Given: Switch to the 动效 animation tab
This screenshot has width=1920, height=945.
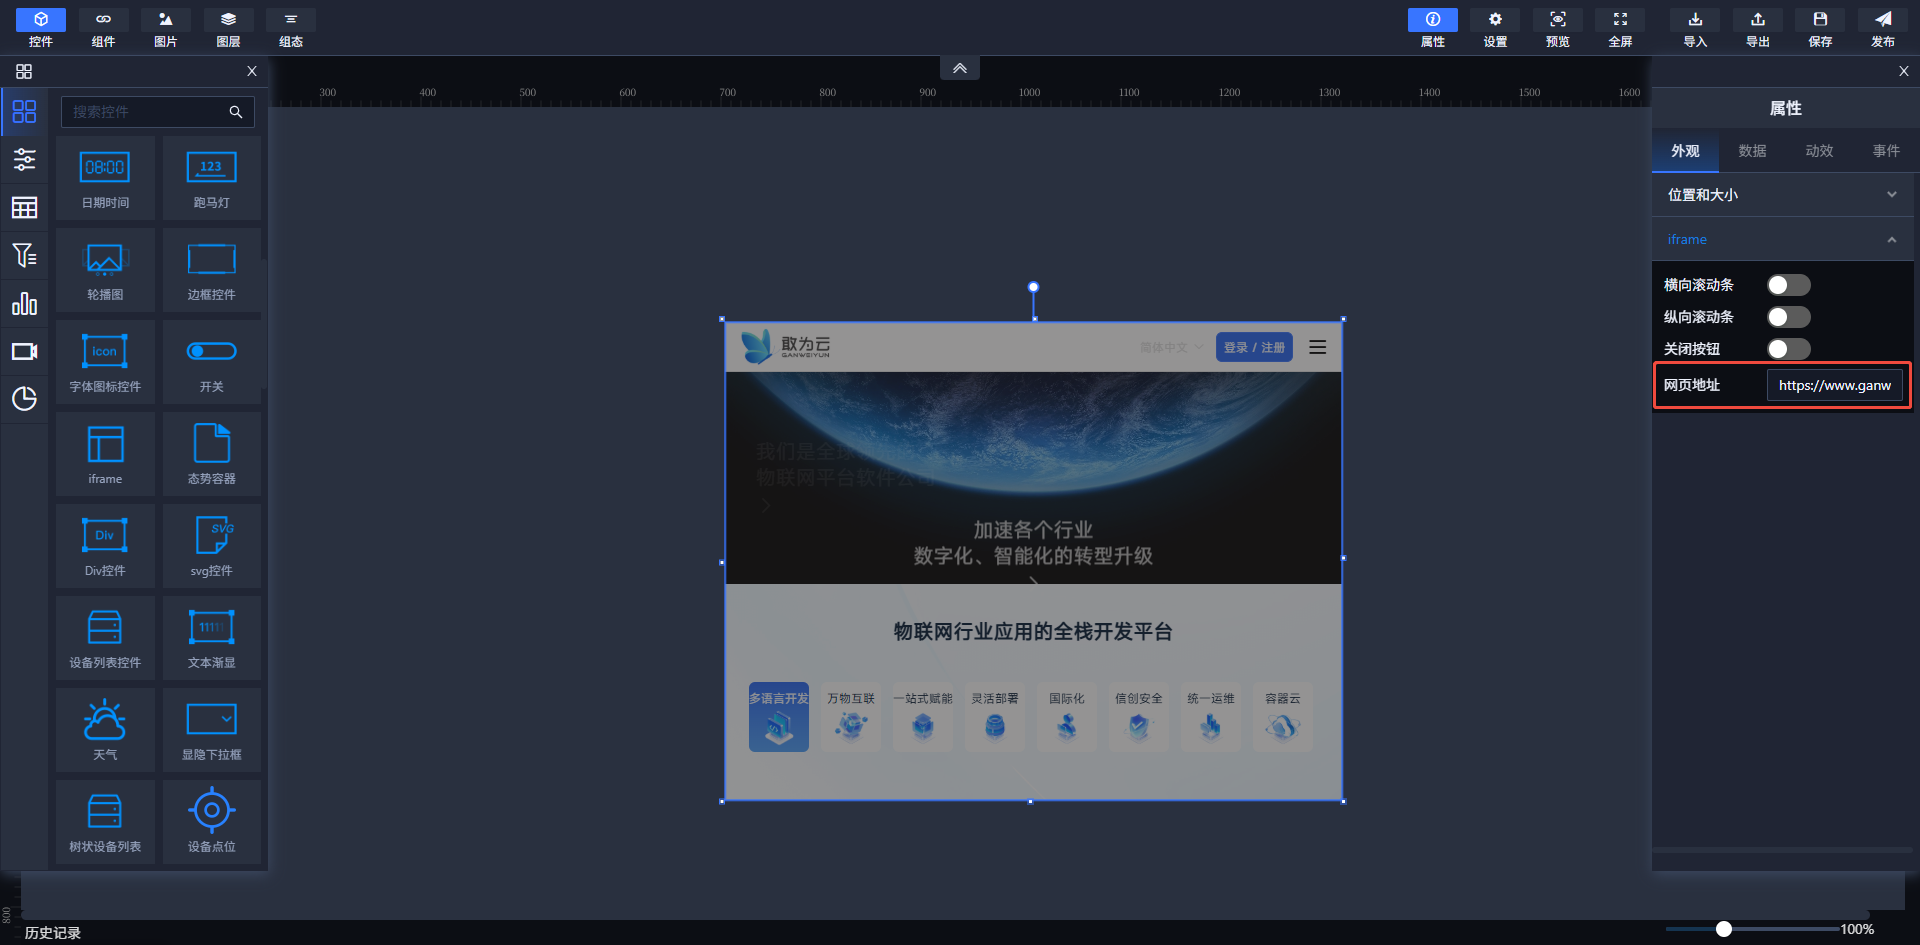Looking at the screenshot, I should click(x=1819, y=151).
